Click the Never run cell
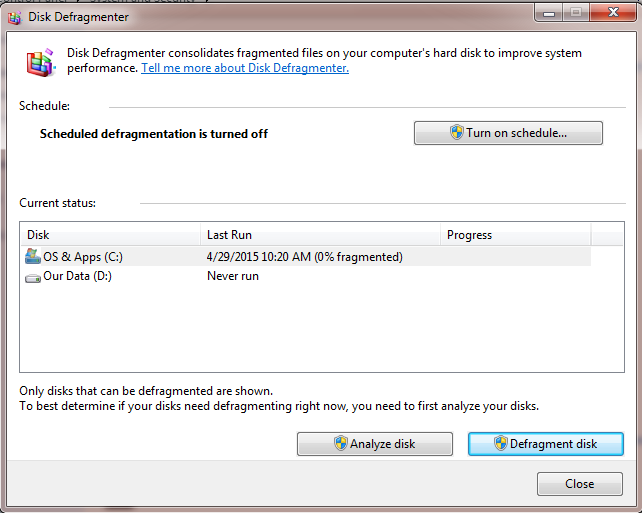 tap(233, 276)
